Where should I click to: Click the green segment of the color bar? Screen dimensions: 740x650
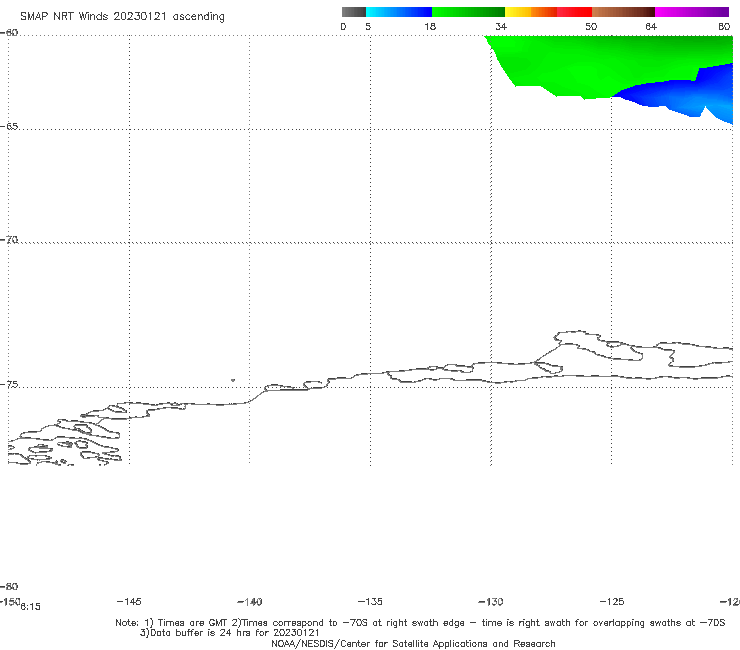tap(468, 12)
